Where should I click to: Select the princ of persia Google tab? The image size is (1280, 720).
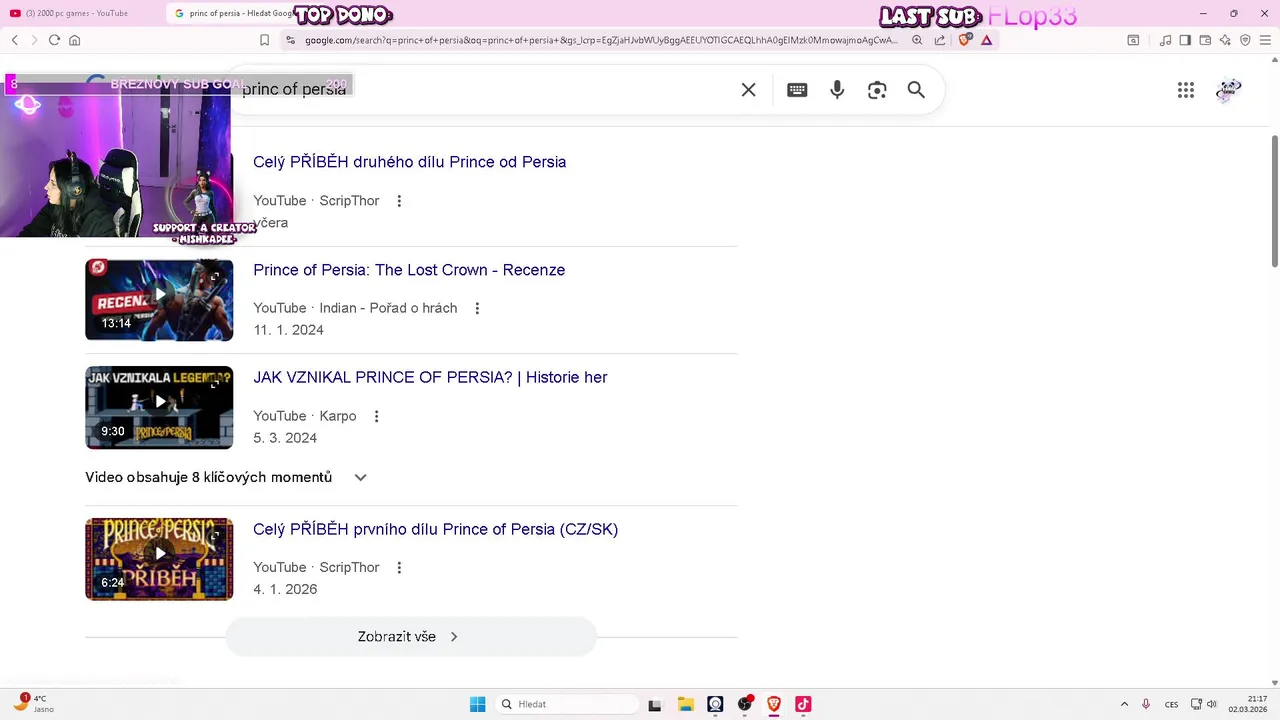(x=235, y=13)
